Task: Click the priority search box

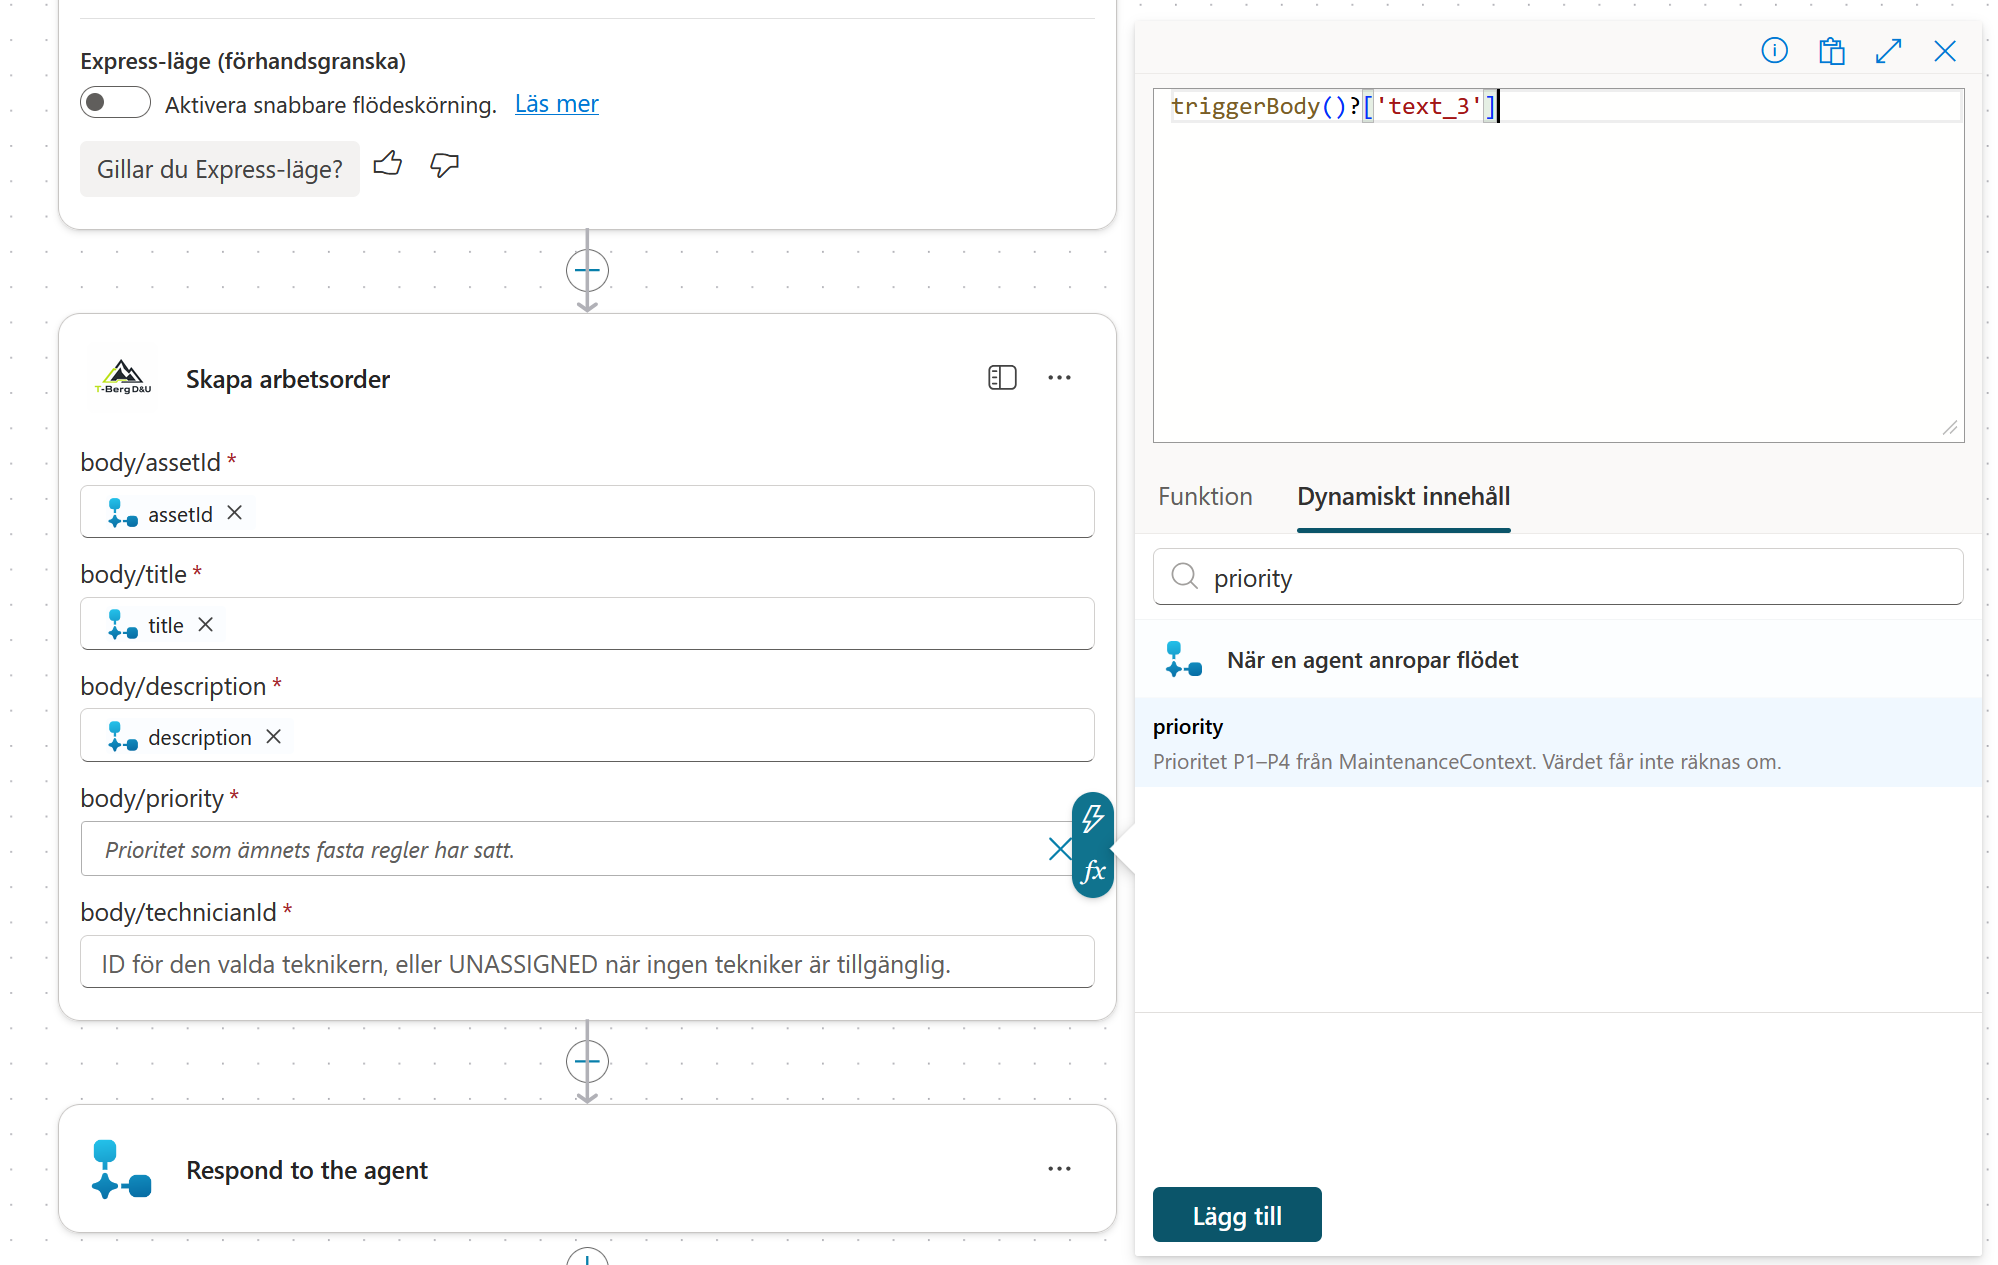Action: tap(1558, 577)
